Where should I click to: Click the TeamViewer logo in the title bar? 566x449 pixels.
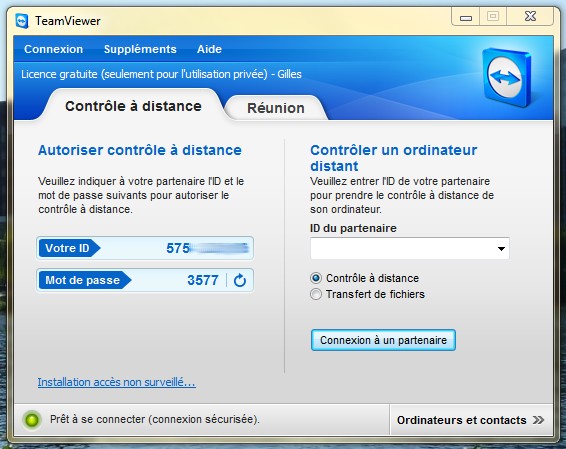click(22, 21)
